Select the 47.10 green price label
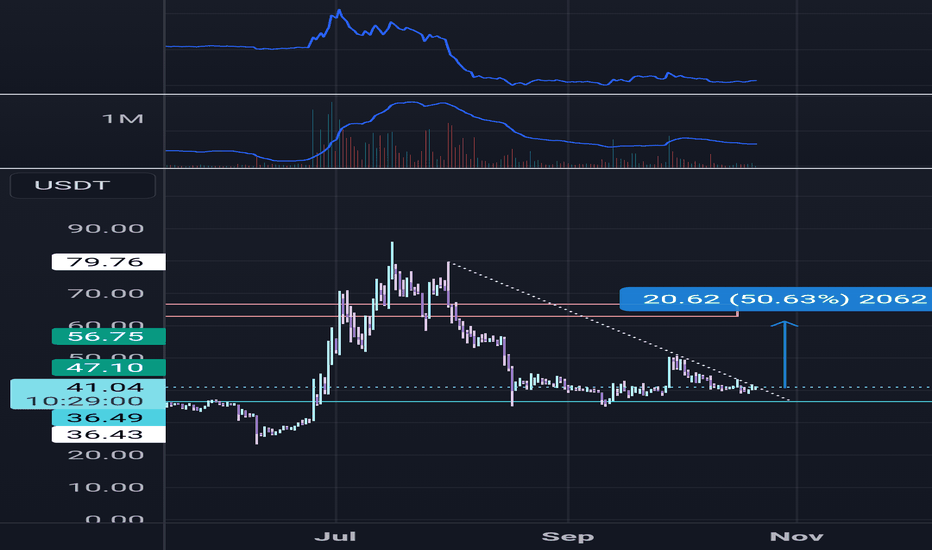932x550 pixels. (x=108, y=367)
